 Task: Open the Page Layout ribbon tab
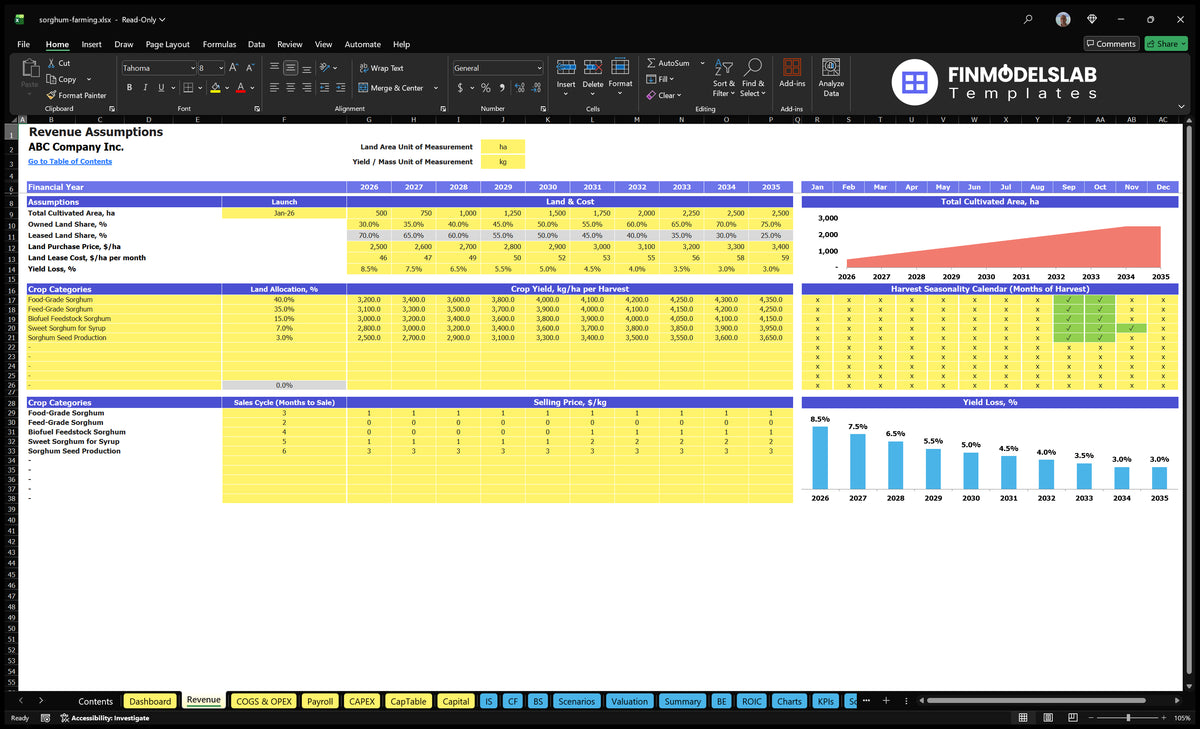click(x=167, y=44)
